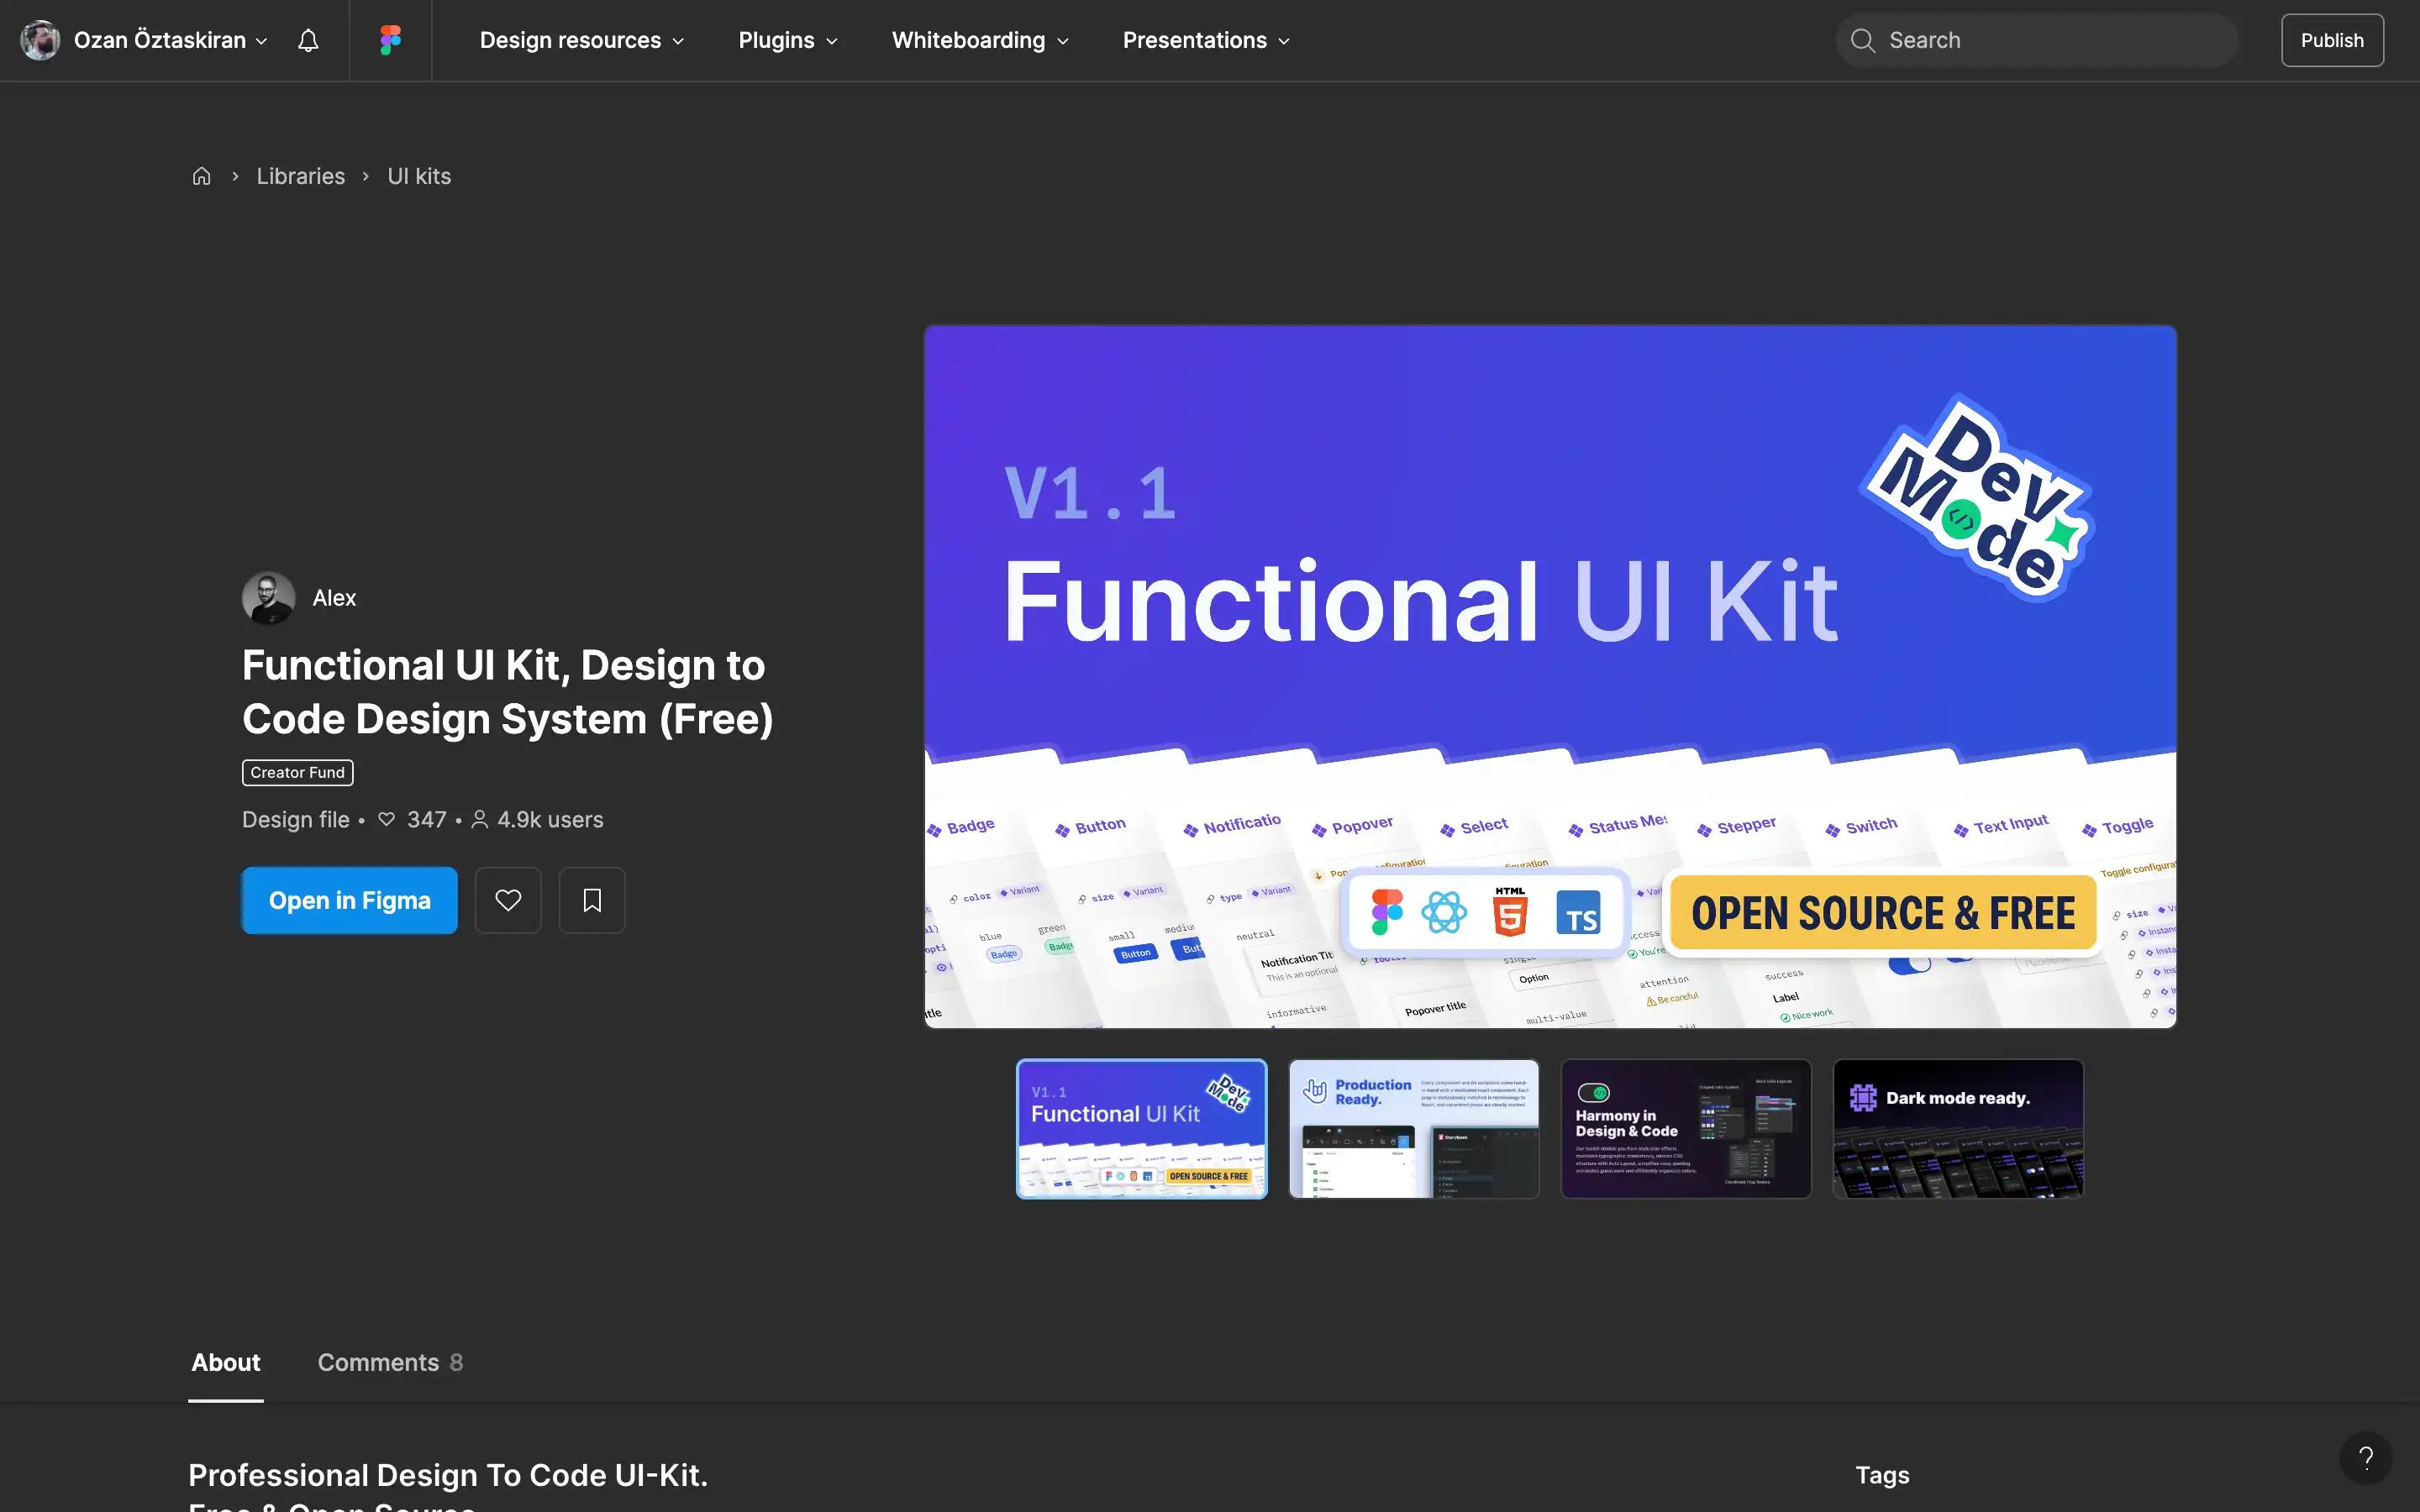Click the home breadcrumb icon
The width and height of the screenshot is (2420, 1512).
click(201, 176)
